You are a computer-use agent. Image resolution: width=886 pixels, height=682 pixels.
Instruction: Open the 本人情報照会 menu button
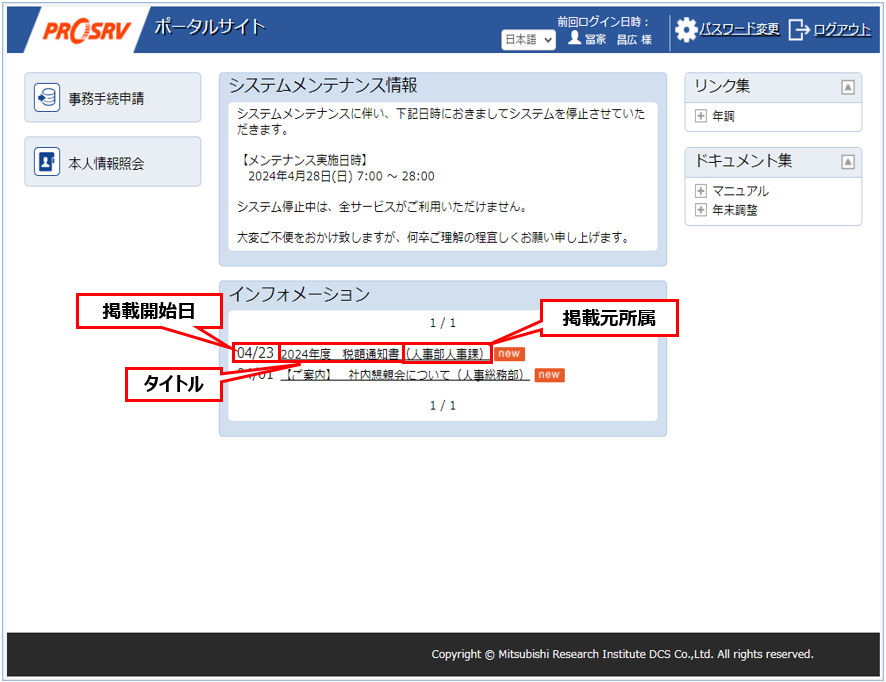[113, 162]
